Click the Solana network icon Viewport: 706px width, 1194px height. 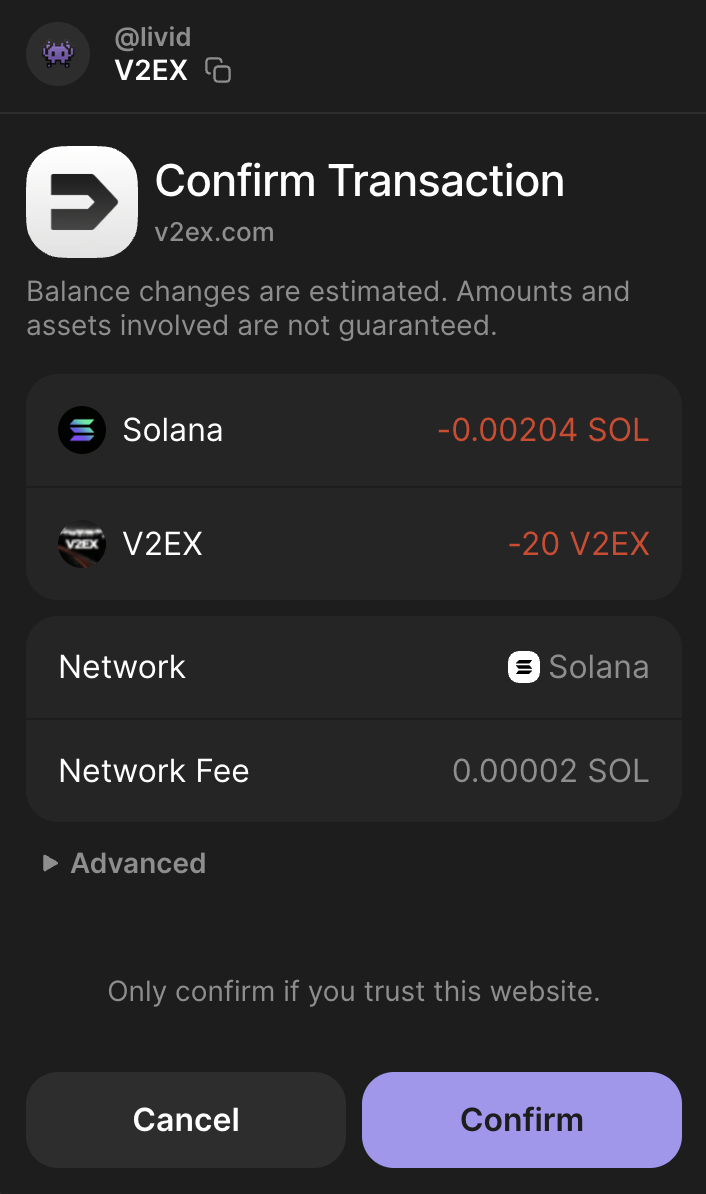tap(524, 667)
